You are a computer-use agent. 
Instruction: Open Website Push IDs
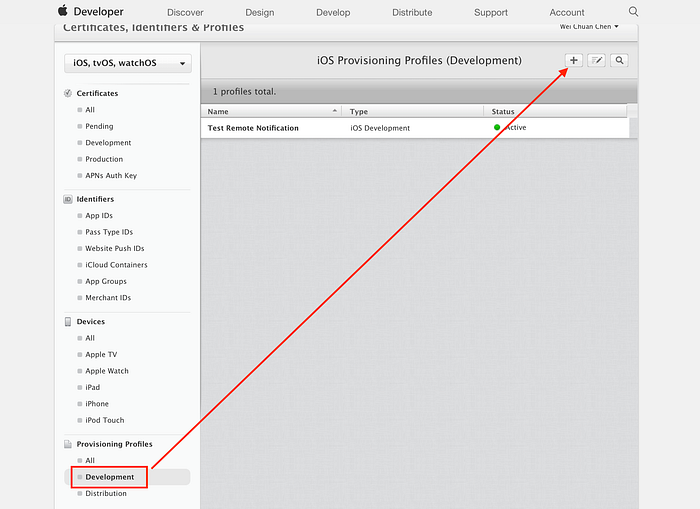click(x=115, y=249)
